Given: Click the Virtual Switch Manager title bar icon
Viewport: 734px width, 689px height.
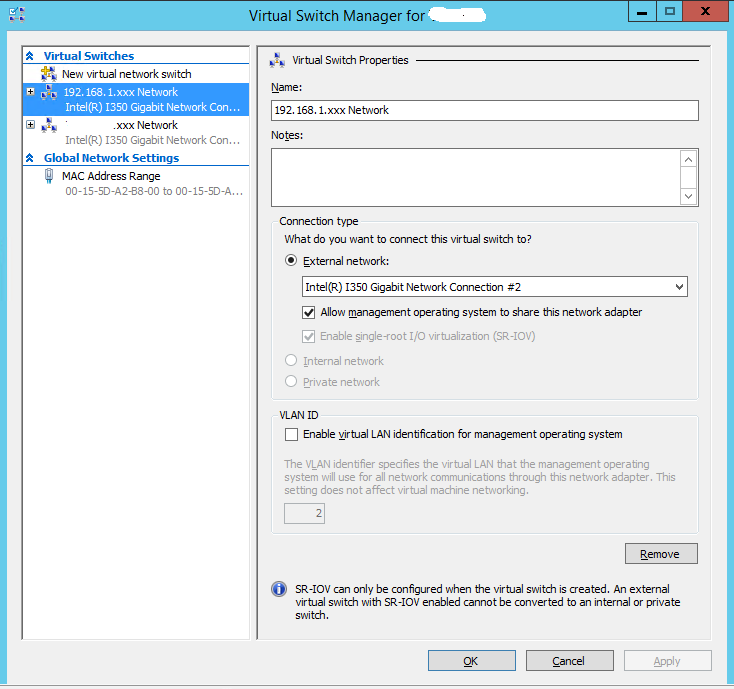Looking at the screenshot, I should 17,15.
